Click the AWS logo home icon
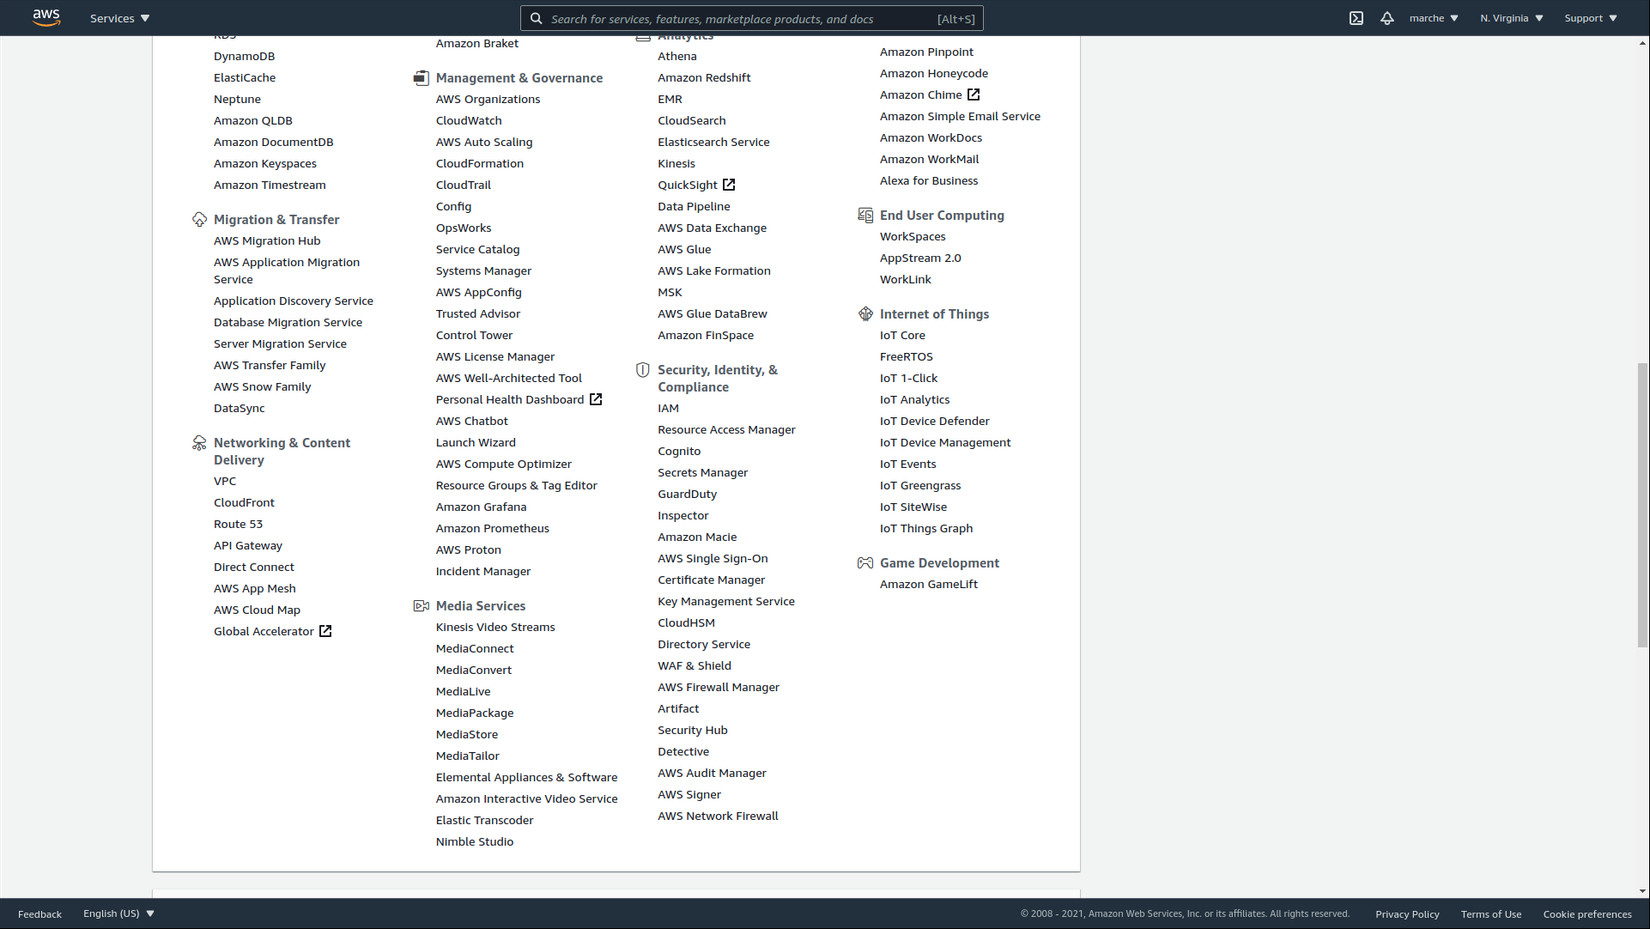This screenshot has height=929, width=1650. point(46,18)
